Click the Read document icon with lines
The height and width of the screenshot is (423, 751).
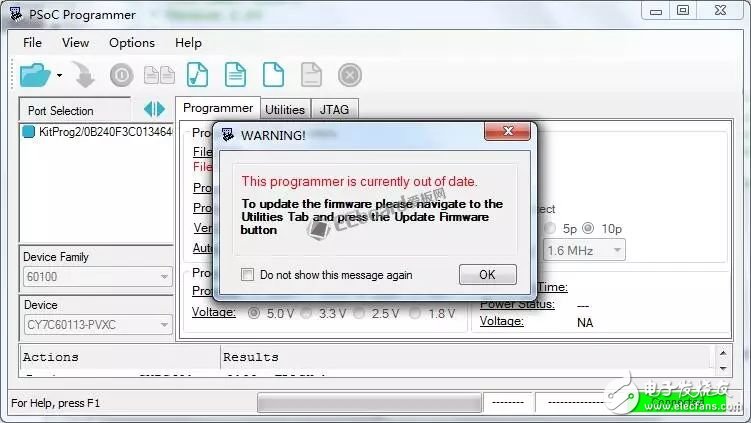click(x=235, y=75)
